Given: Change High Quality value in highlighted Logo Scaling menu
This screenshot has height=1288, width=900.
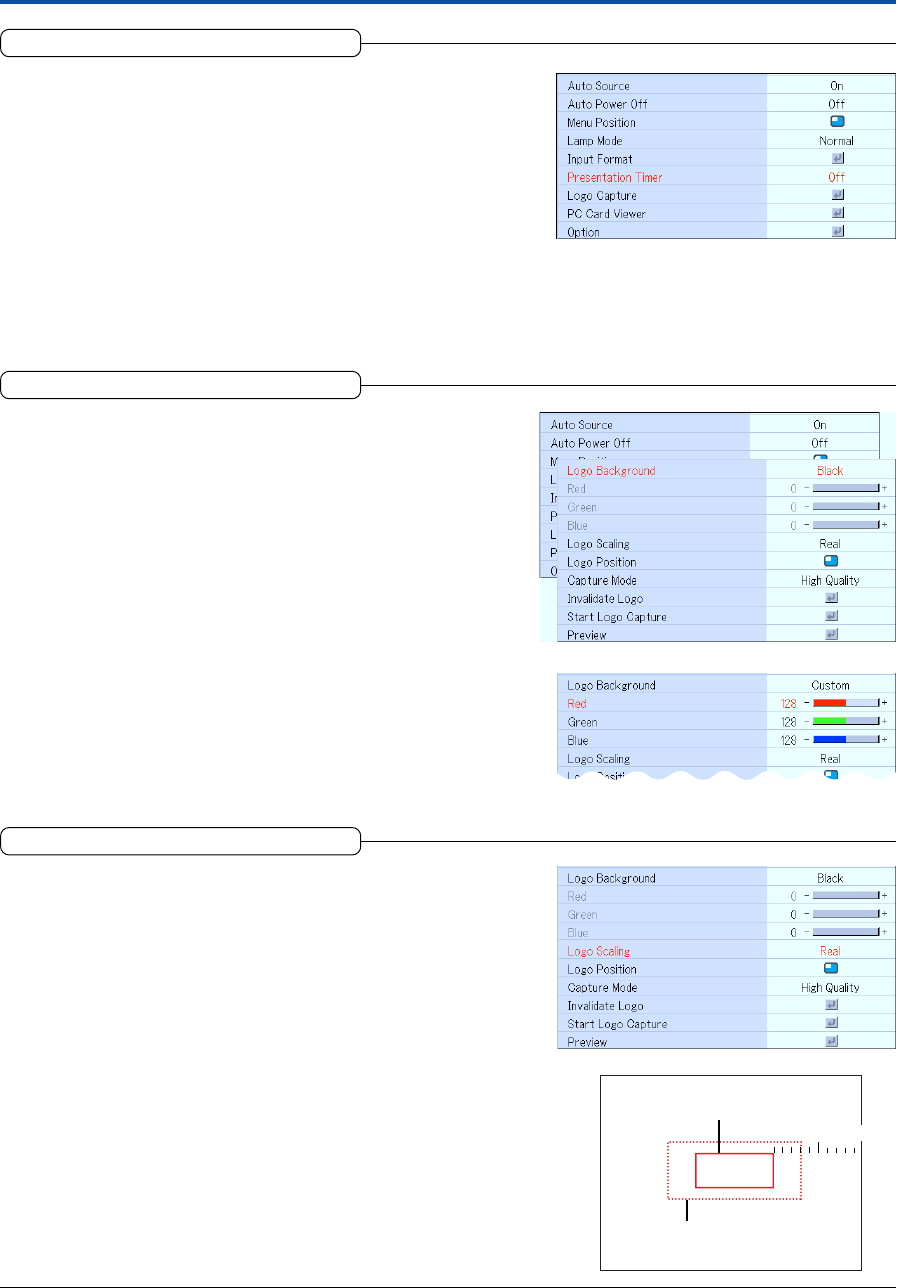Looking at the screenshot, I should tap(830, 987).
